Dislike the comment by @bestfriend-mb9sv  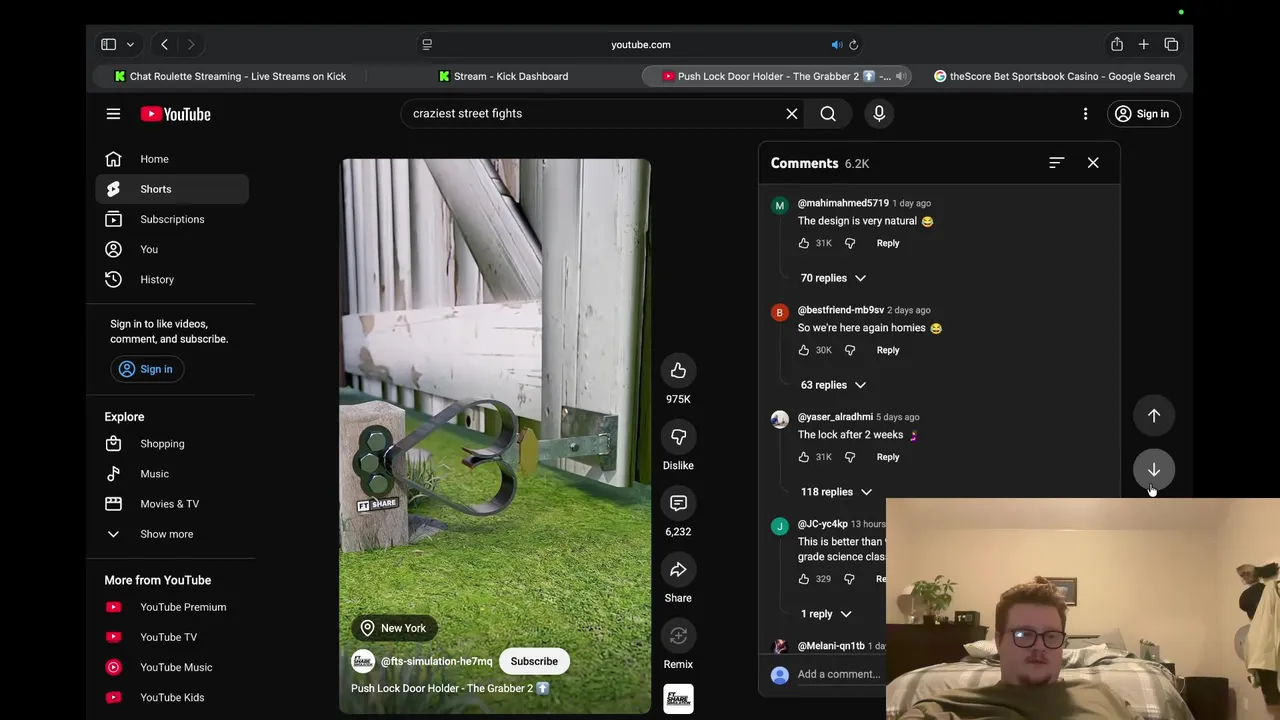850,350
